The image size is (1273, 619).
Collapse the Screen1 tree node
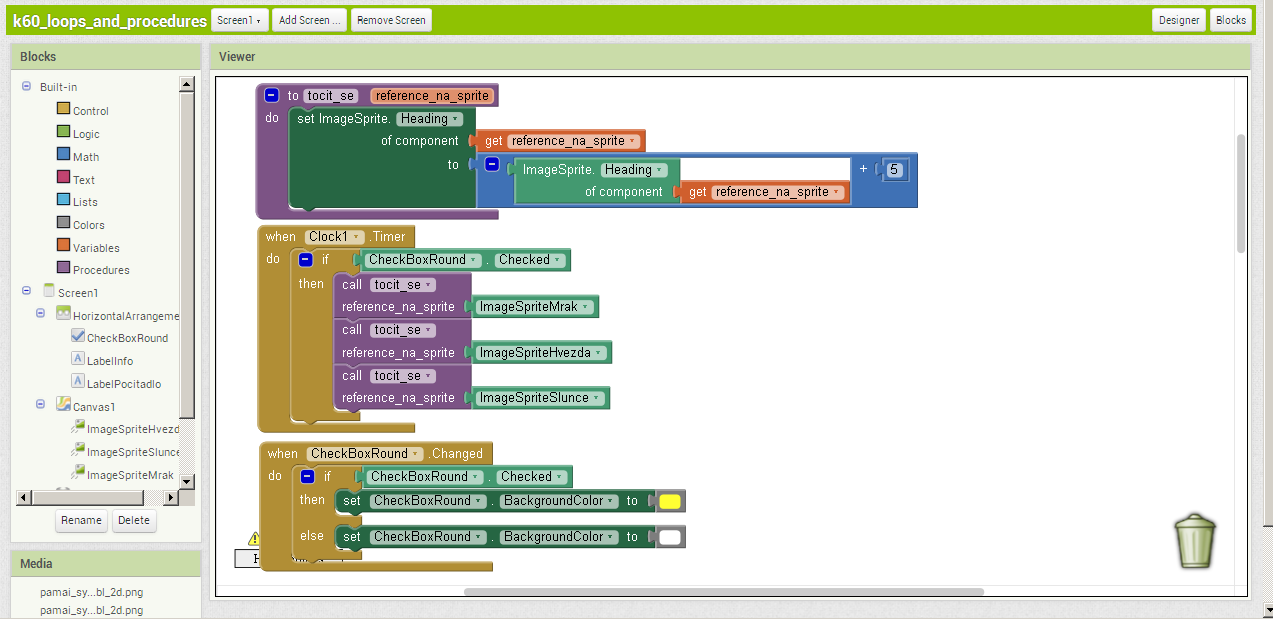click(x=26, y=292)
